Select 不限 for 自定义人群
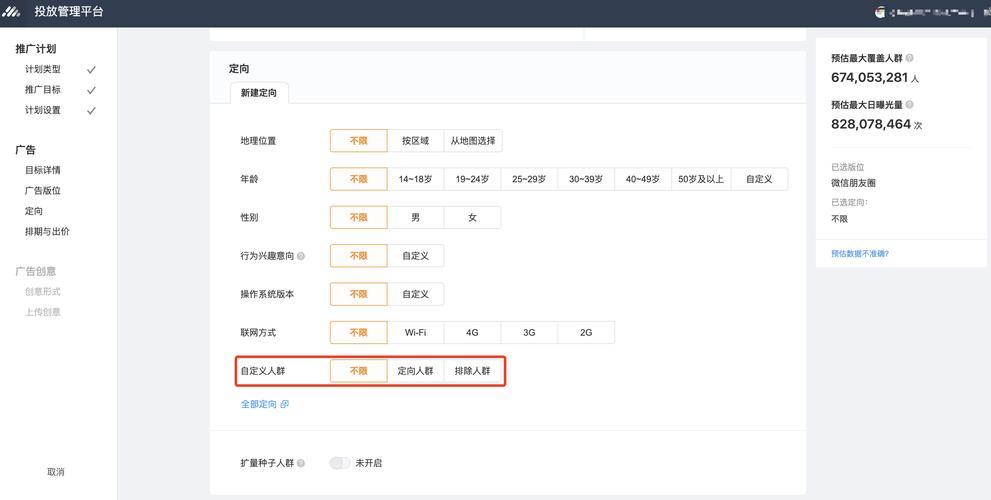This screenshot has width=991, height=500. tap(358, 371)
